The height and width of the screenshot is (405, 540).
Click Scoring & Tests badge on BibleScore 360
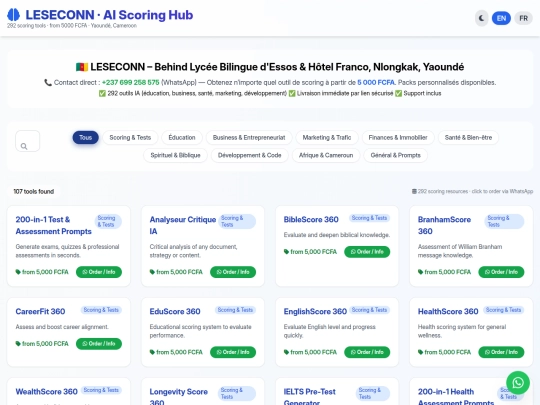[x=369, y=218]
